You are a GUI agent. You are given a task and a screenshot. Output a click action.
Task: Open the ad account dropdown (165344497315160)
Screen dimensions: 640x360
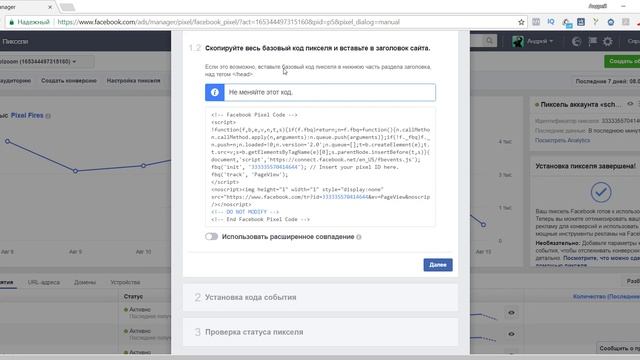46,62
